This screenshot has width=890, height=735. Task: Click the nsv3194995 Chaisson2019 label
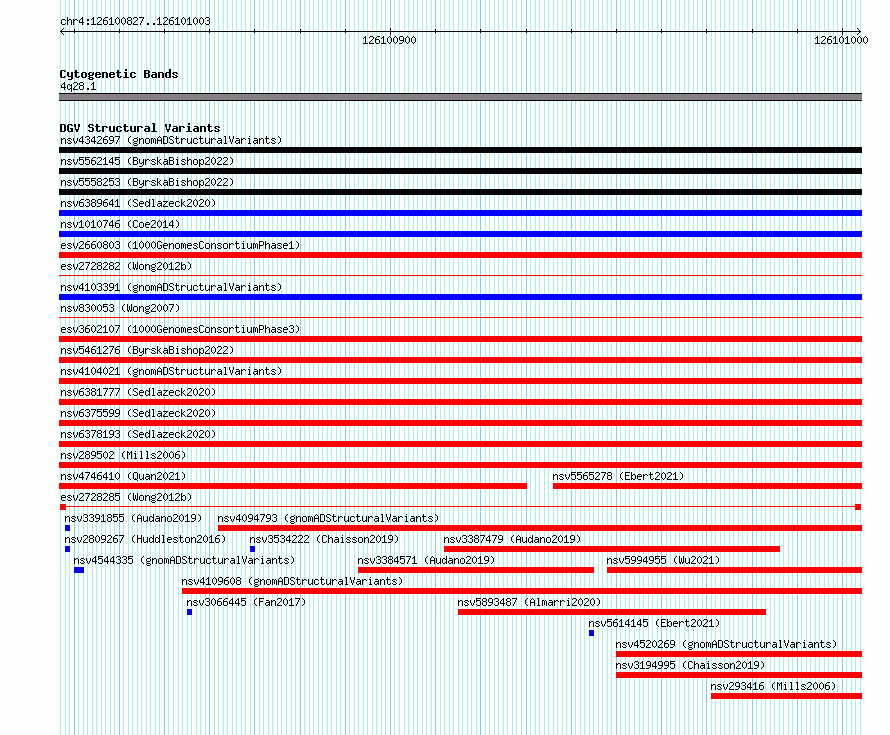tap(690, 665)
